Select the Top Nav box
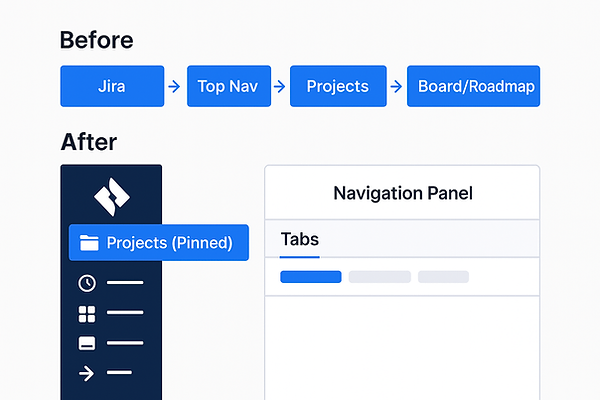The image size is (600, 400). (229, 86)
